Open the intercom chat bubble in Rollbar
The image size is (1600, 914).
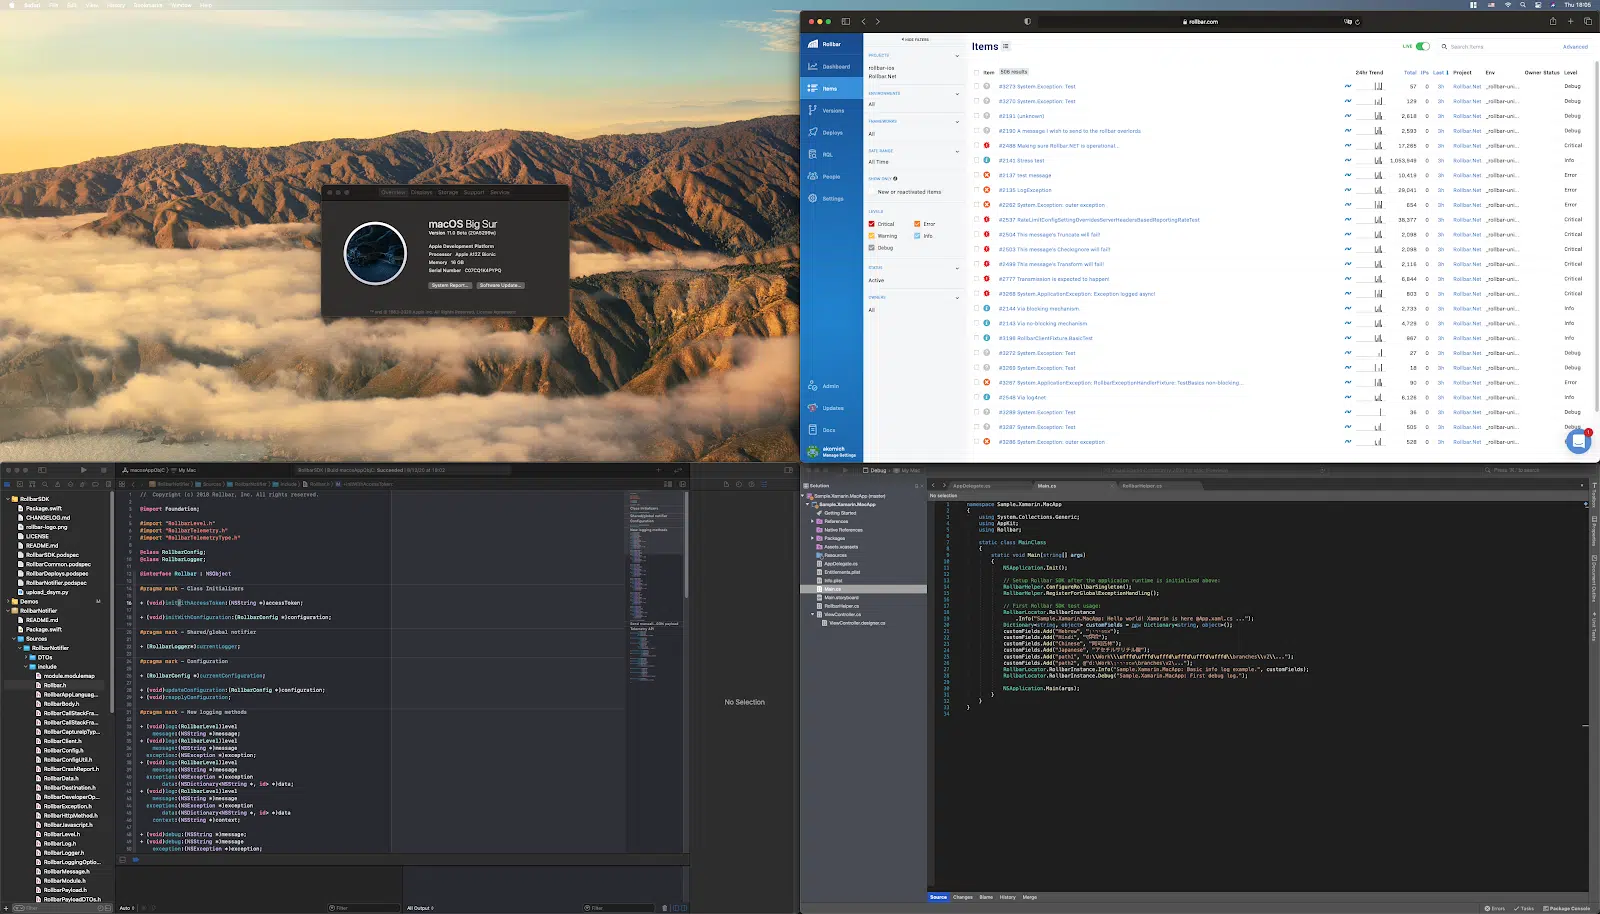pos(1578,440)
